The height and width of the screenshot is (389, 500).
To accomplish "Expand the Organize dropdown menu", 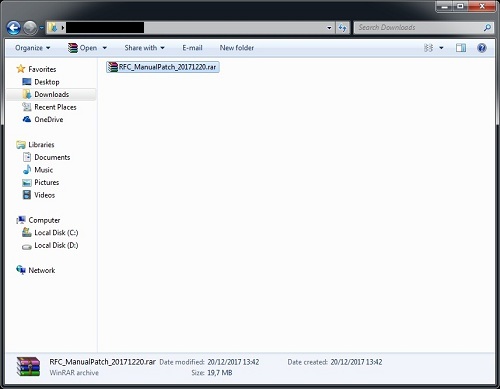I will pos(33,48).
